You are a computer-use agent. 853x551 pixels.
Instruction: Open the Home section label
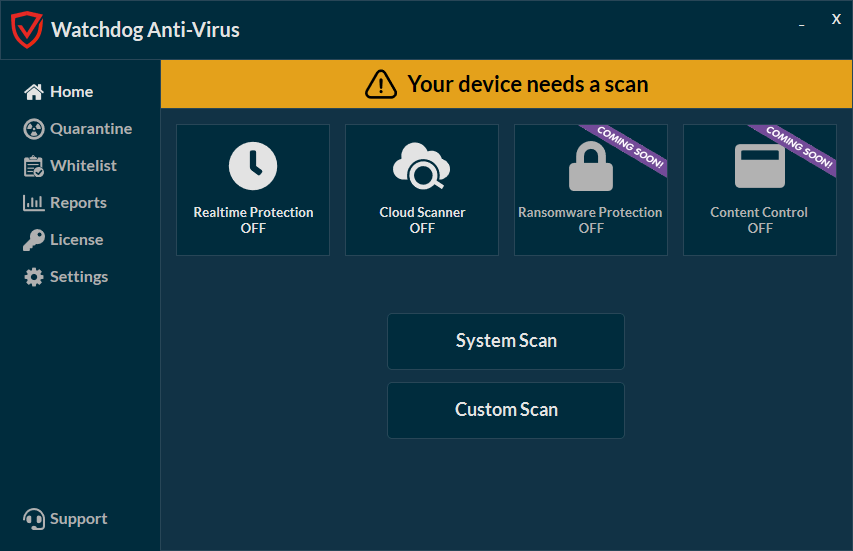[71, 92]
